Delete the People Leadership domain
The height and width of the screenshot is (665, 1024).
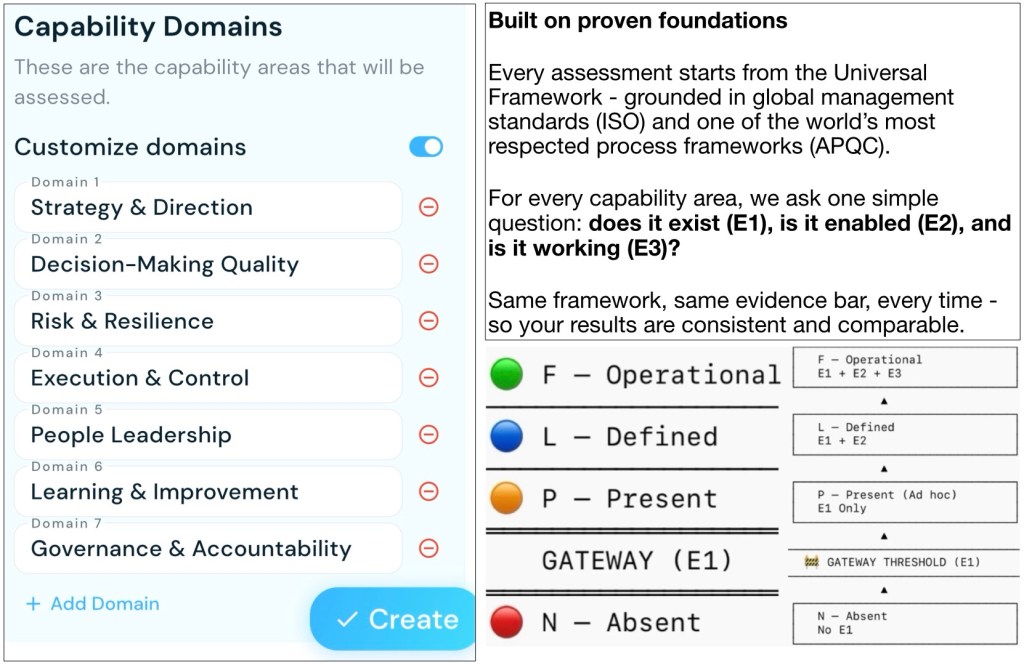click(428, 434)
